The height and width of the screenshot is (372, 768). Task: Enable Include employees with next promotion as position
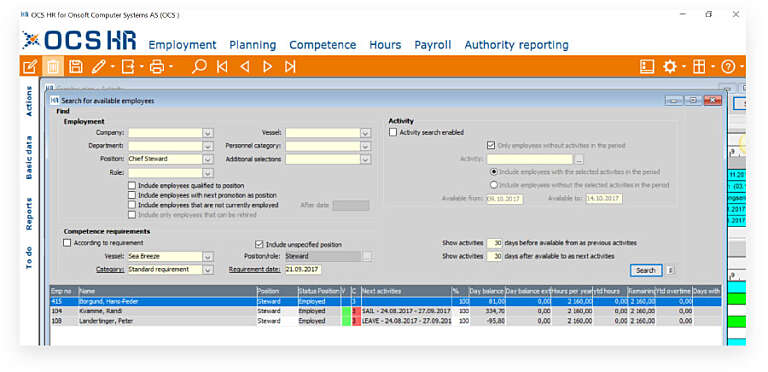pos(132,195)
